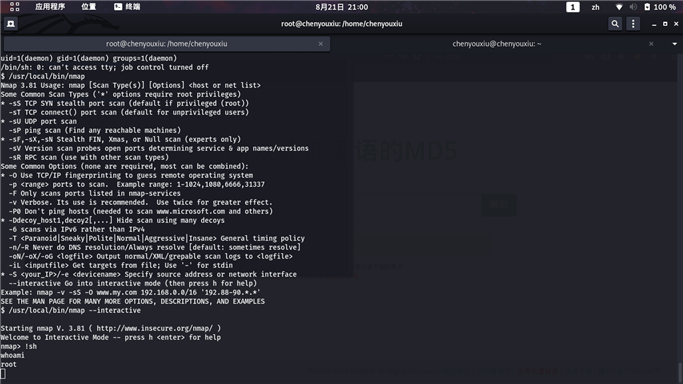Expand the tab list dropdown arrow
The width and height of the screenshot is (683, 384).
[674, 44]
